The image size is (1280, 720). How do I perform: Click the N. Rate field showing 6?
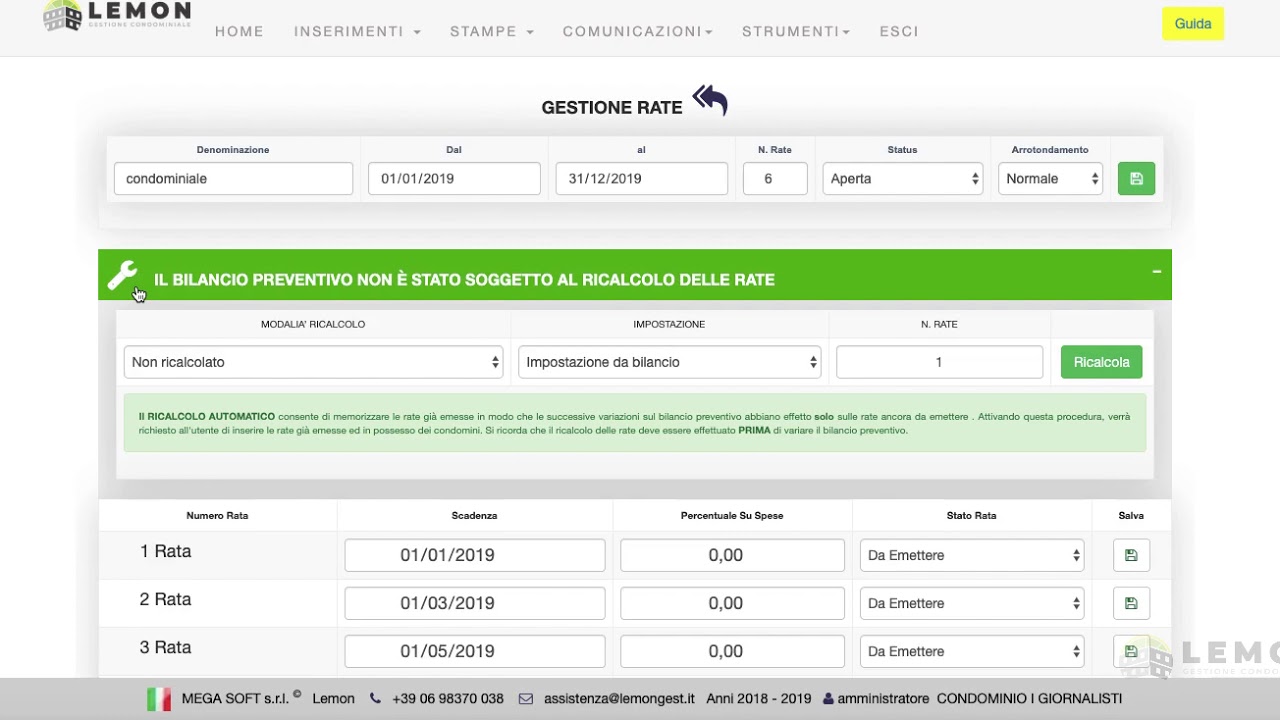coord(775,178)
